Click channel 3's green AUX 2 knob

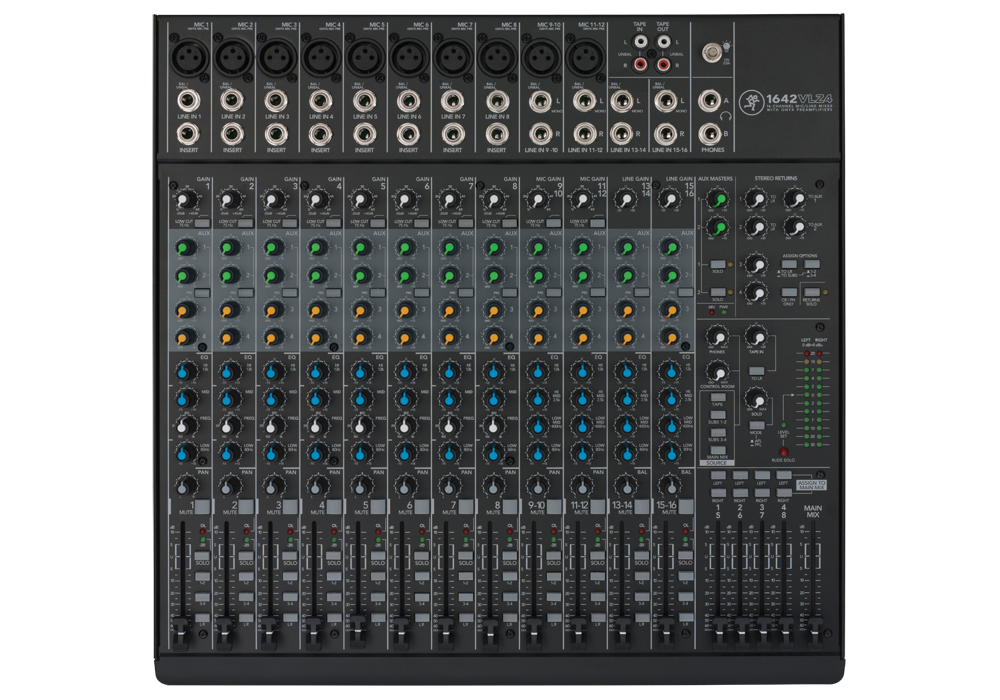(274, 276)
